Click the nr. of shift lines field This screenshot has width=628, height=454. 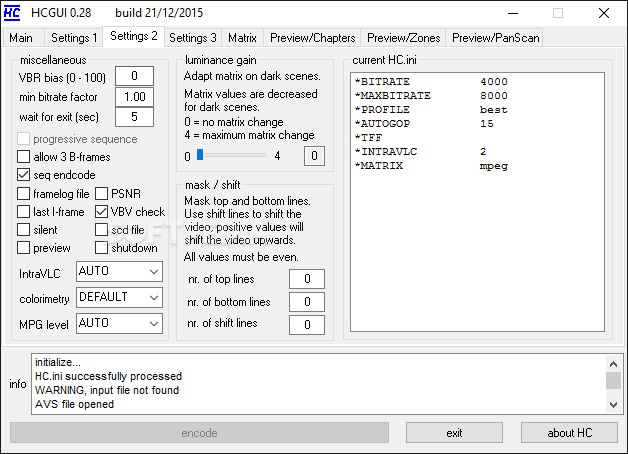tap(307, 325)
